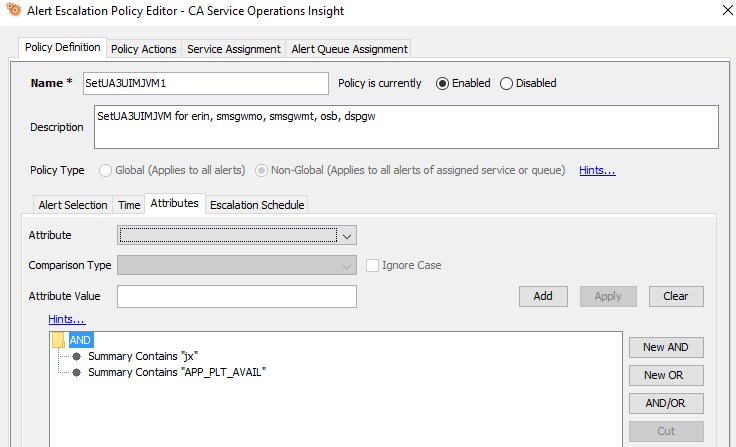Screen dimensions: 736x447
Task: Open the Service Assignment tab
Action: point(234,49)
